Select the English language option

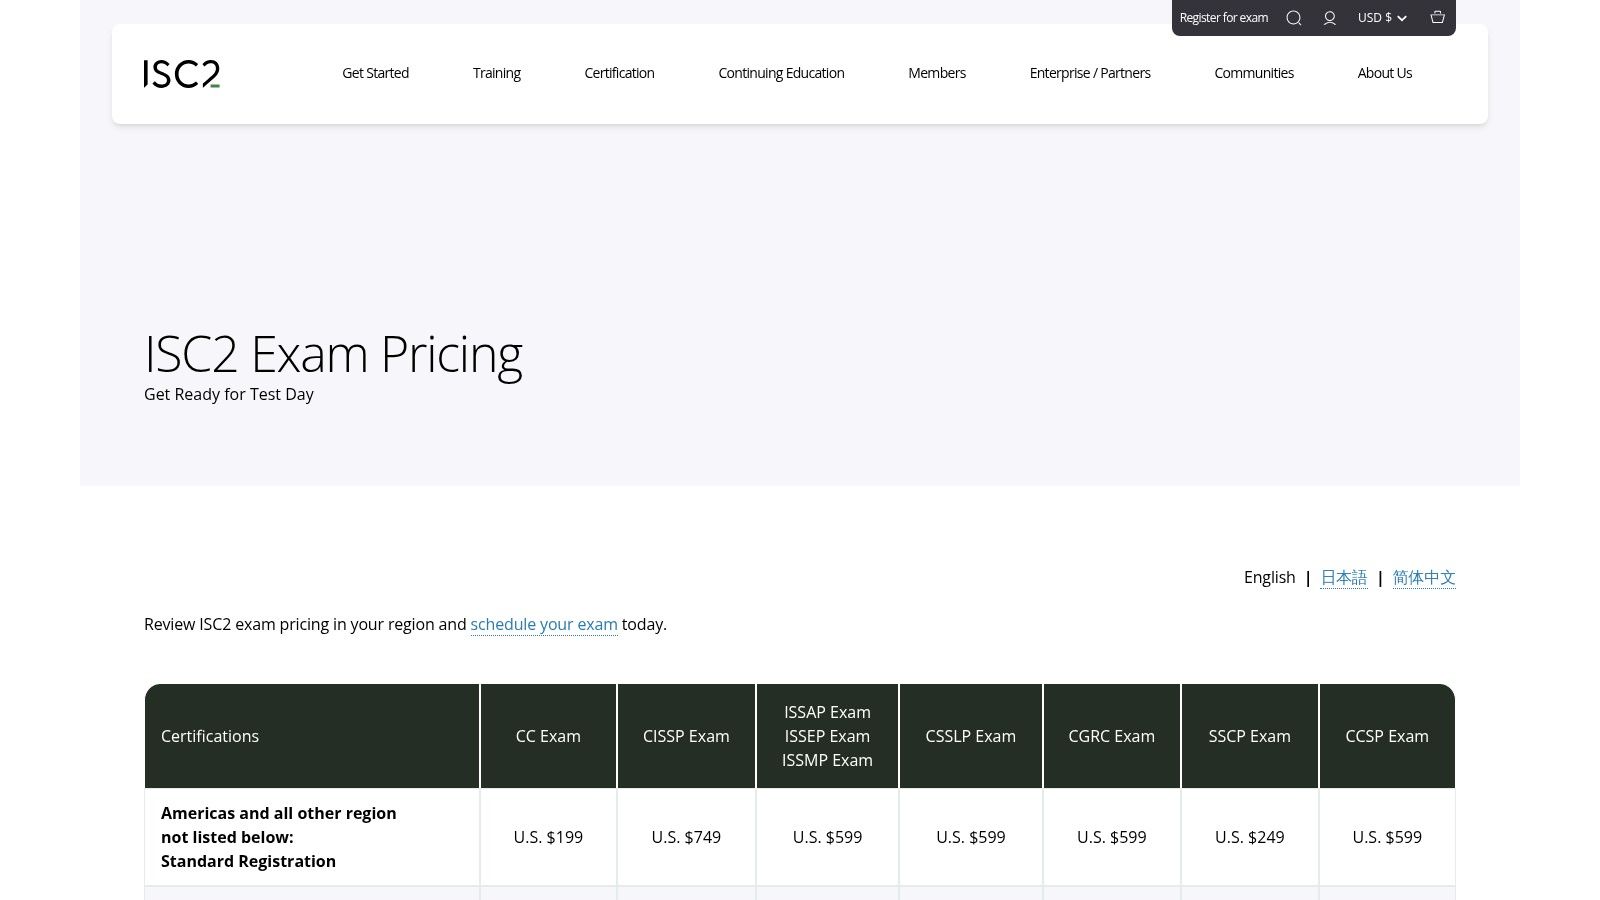click(1269, 577)
